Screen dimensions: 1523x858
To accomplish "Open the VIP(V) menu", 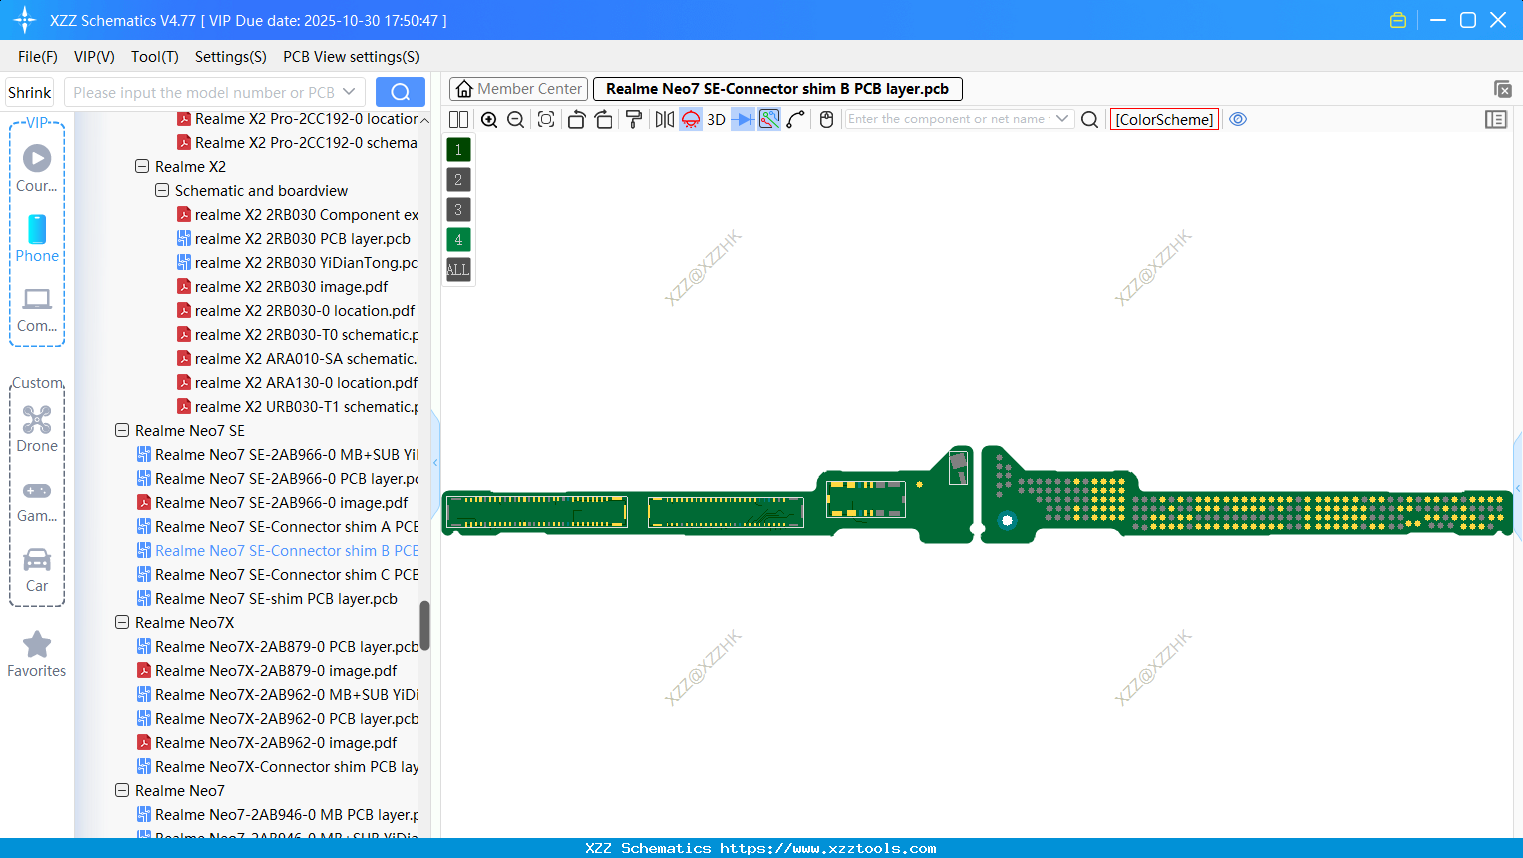I will click(x=94, y=57).
